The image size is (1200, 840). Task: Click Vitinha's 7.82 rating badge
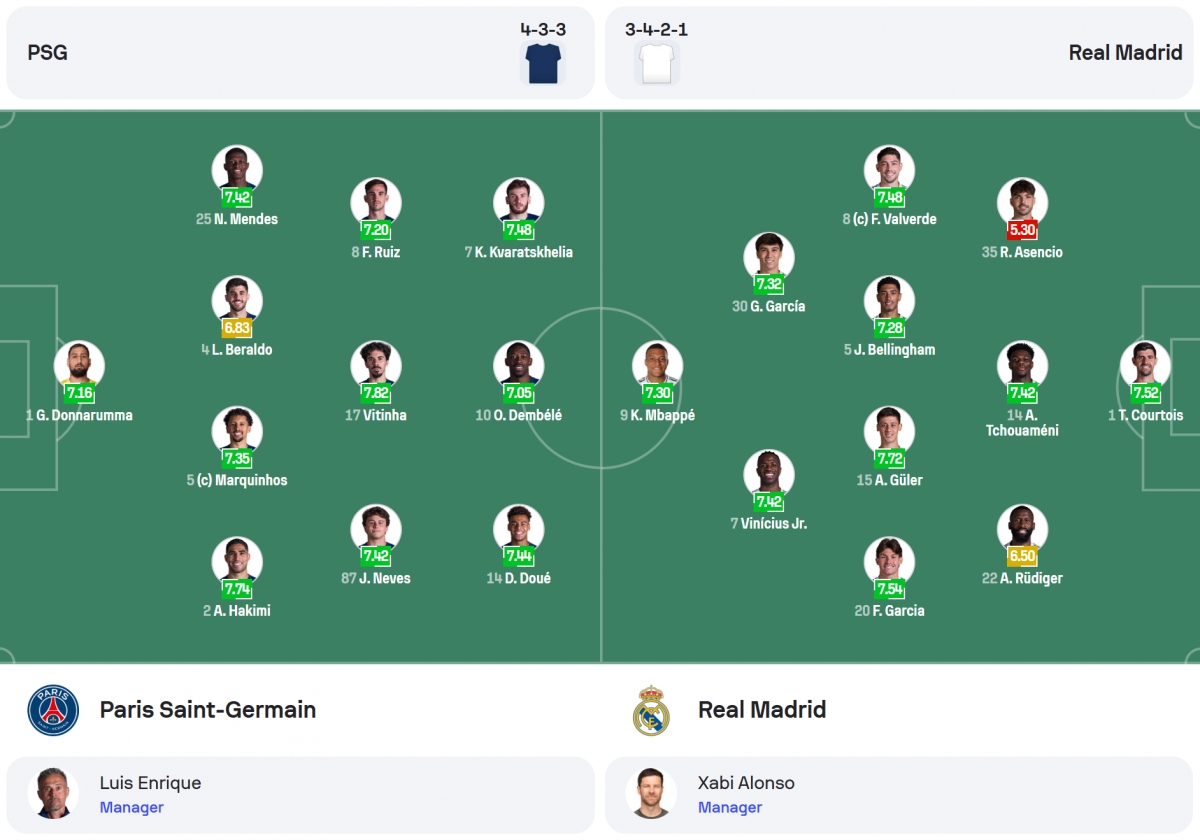[x=376, y=393]
